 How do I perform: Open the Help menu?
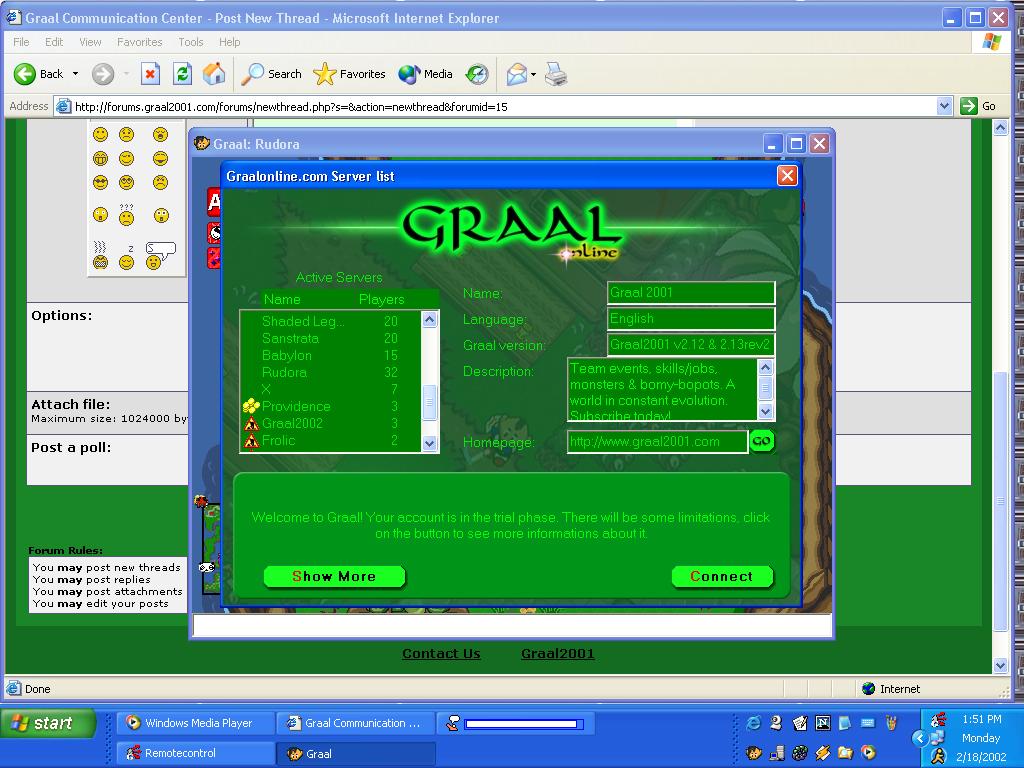(229, 42)
